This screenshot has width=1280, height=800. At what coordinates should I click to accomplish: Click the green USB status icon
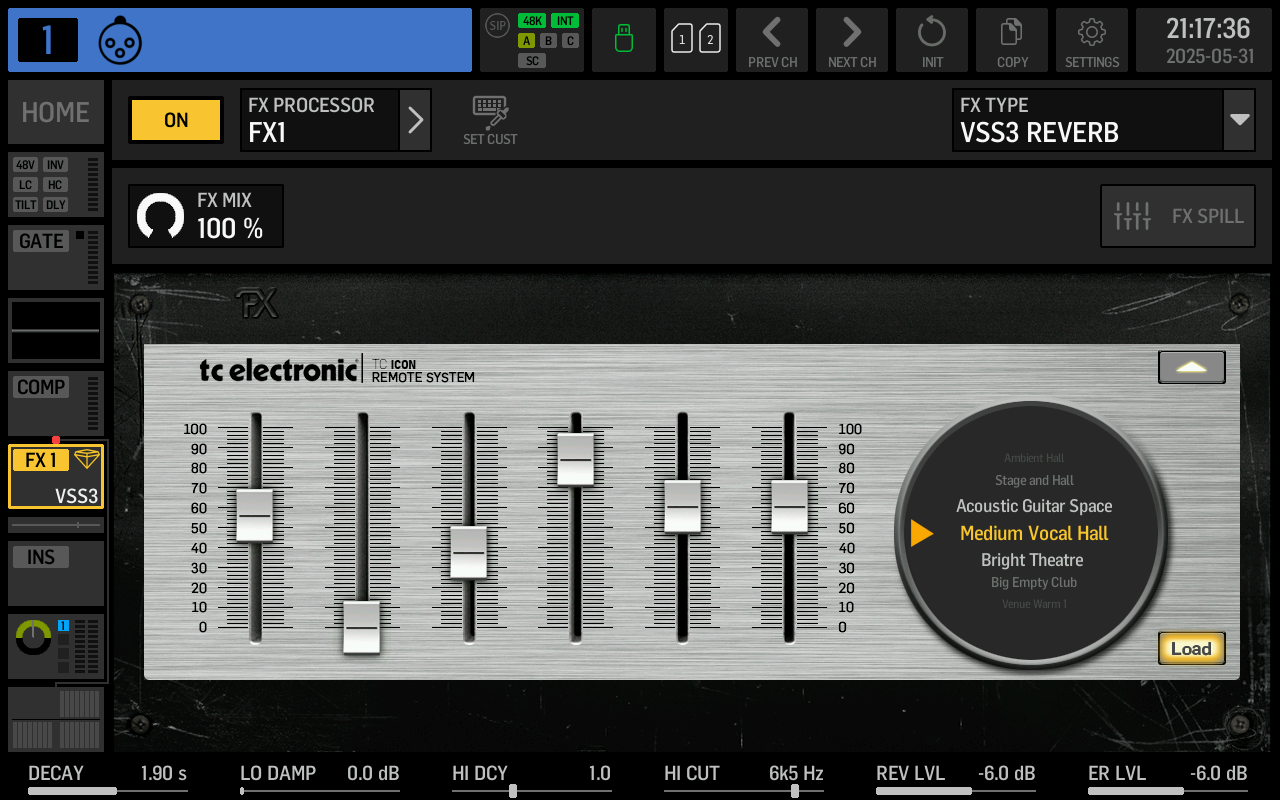623,40
